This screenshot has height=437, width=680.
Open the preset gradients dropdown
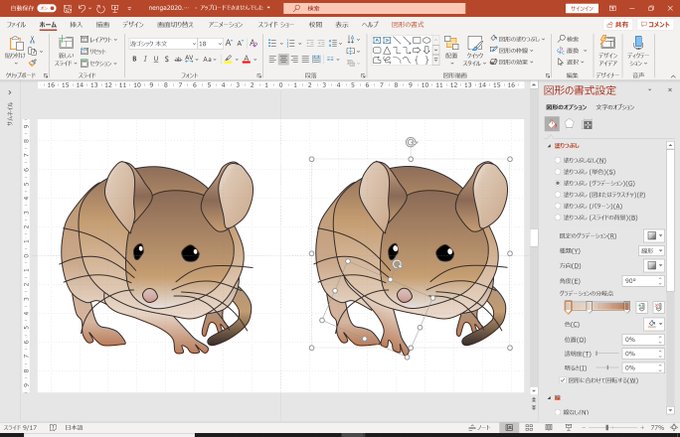[652, 235]
